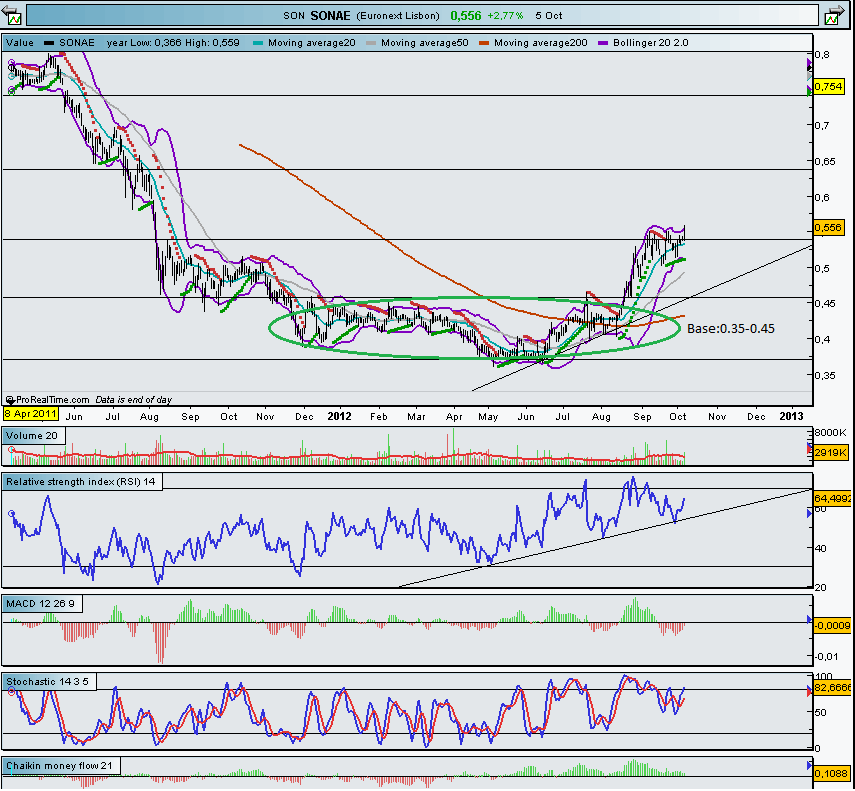Screen dimensions: 855x791
Task: Click the chart icon at top-left corner
Action: pyautogui.click(x=13, y=16)
